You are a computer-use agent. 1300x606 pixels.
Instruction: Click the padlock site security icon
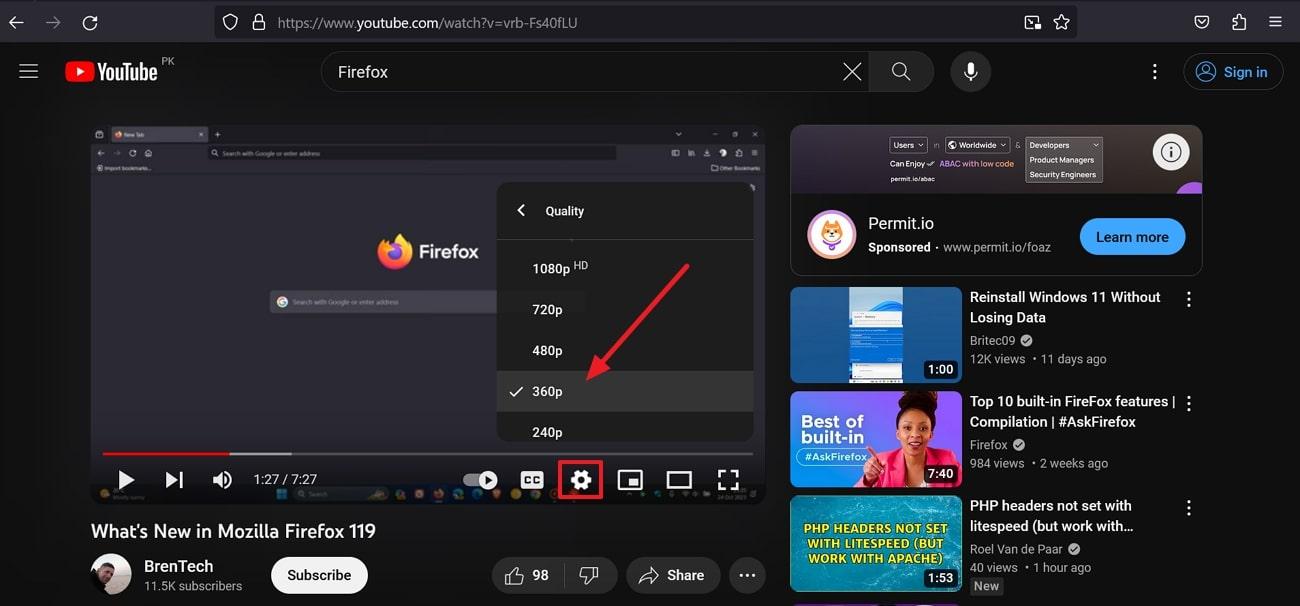(x=258, y=22)
